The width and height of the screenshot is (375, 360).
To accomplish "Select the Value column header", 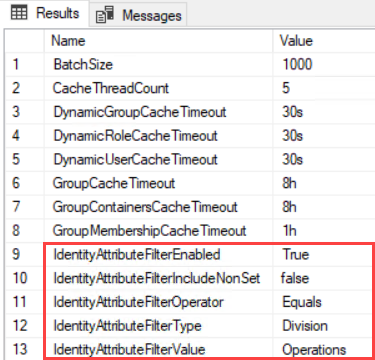I will click(x=324, y=41).
